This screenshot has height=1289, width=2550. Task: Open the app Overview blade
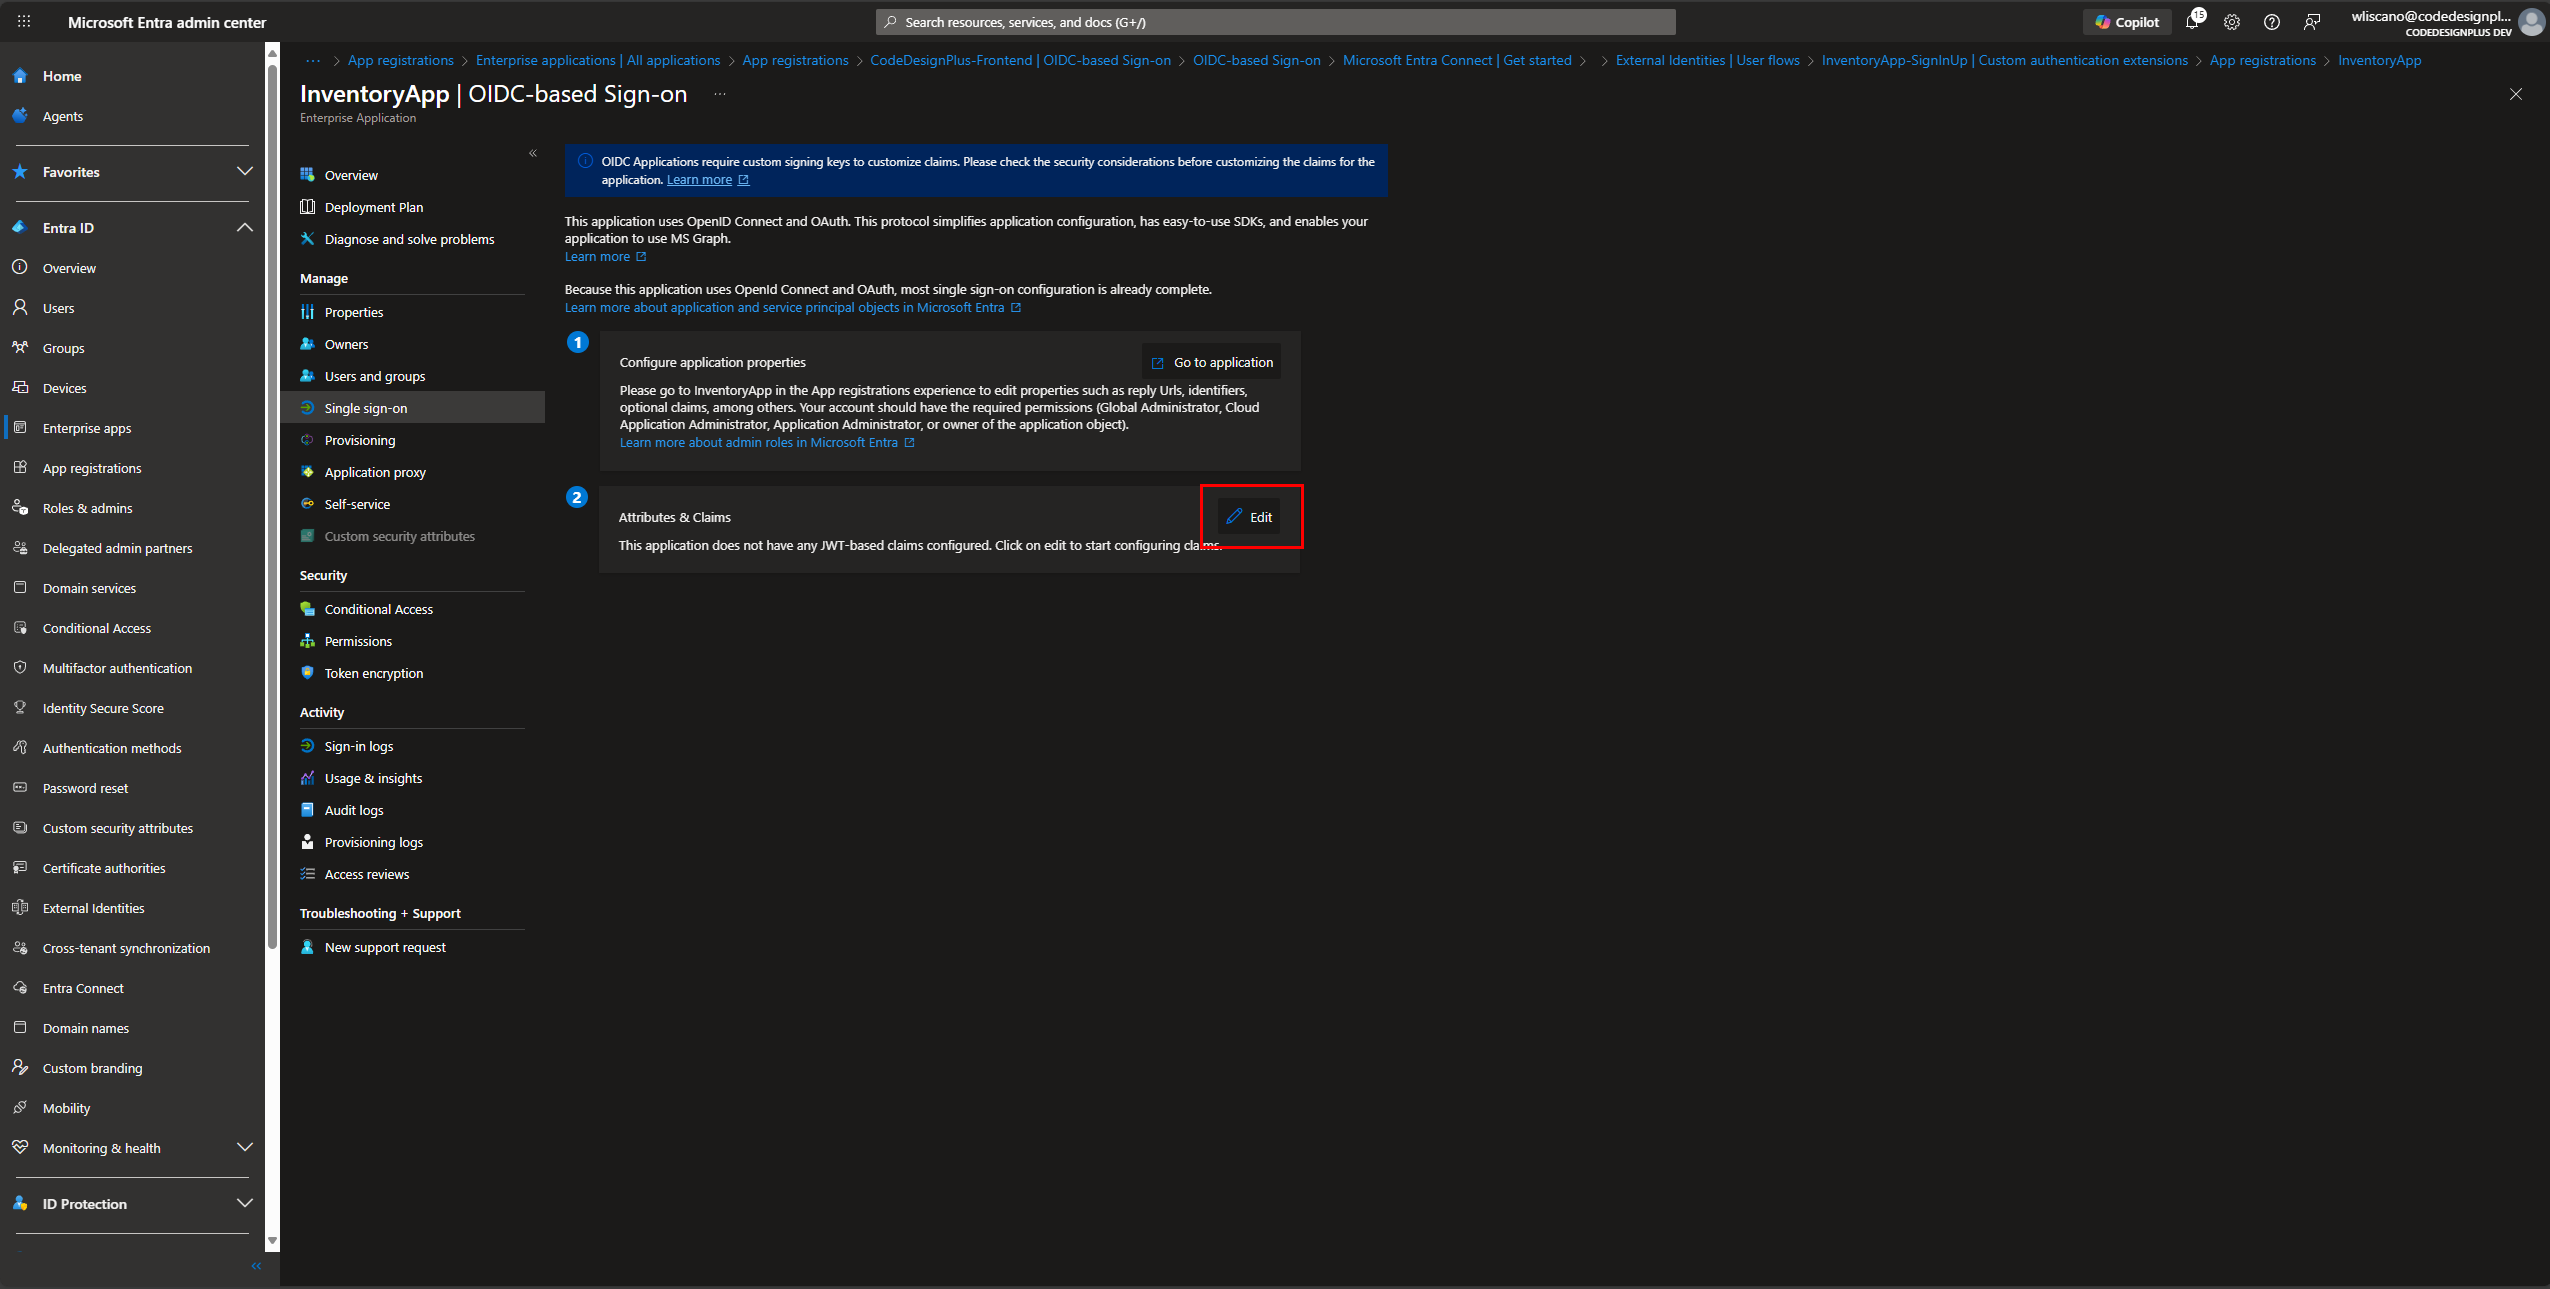351,175
